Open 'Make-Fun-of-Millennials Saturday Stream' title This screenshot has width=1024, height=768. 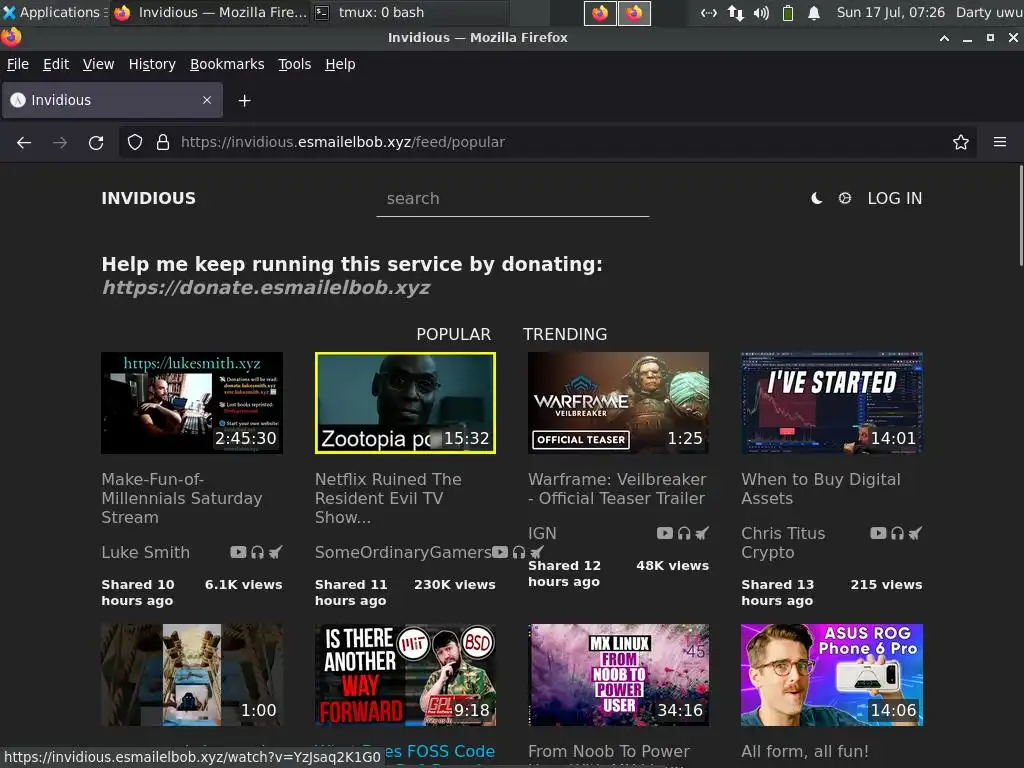[182, 498]
